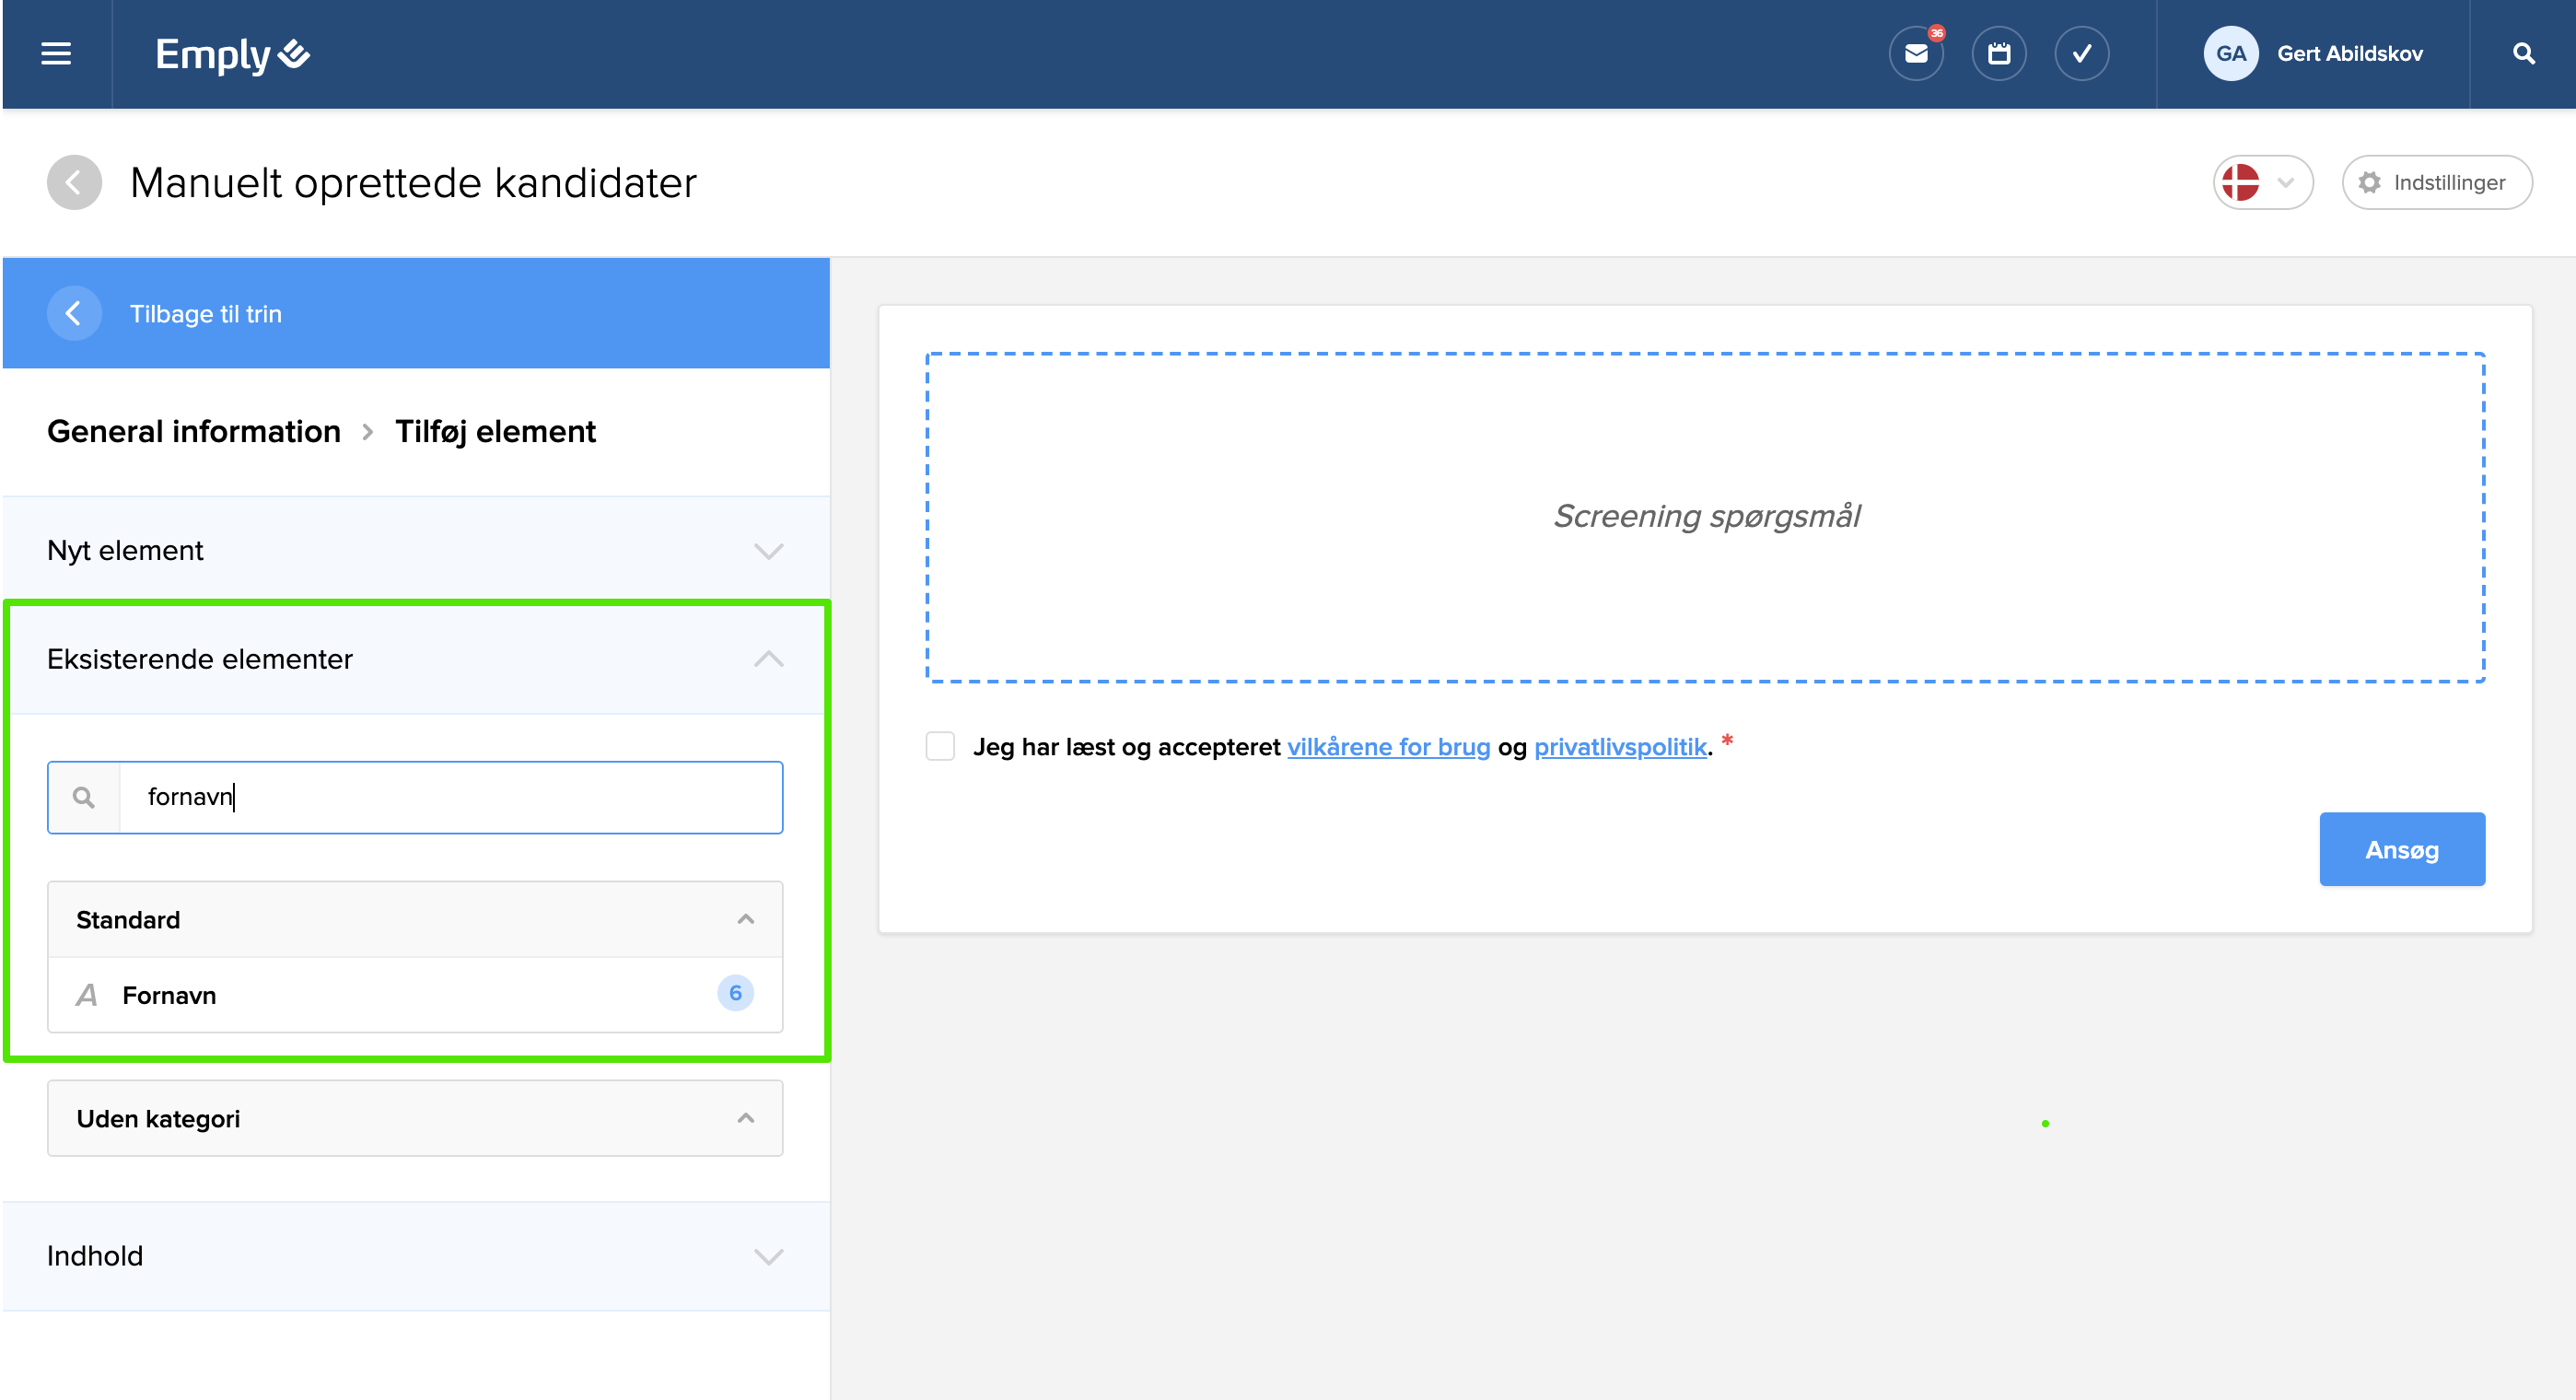Go to General information breadcrumb
Image resolution: width=2576 pixels, height=1400 pixels.
tap(194, 431)
